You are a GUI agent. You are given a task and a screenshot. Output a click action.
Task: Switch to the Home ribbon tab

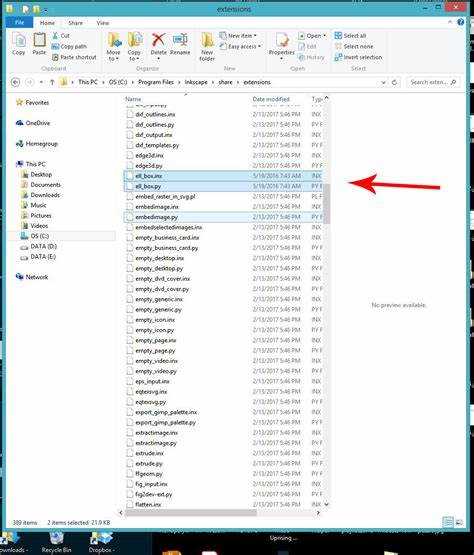tap(47, 23)
